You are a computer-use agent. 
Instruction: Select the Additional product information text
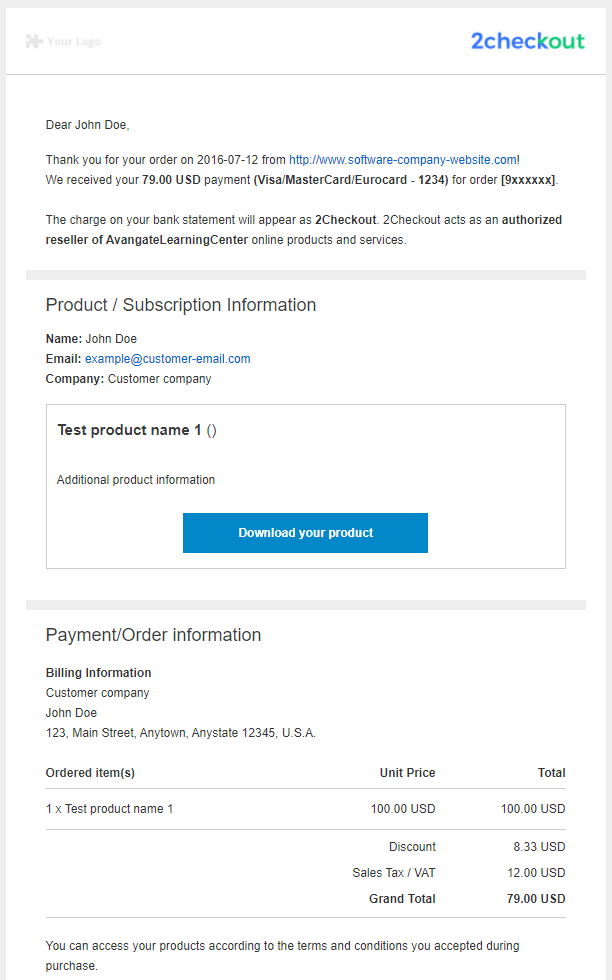pos(135,479)
